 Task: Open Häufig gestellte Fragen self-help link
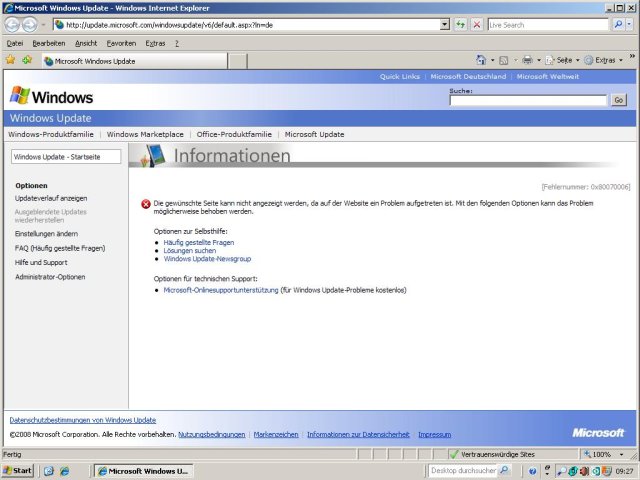pos(199,242)
